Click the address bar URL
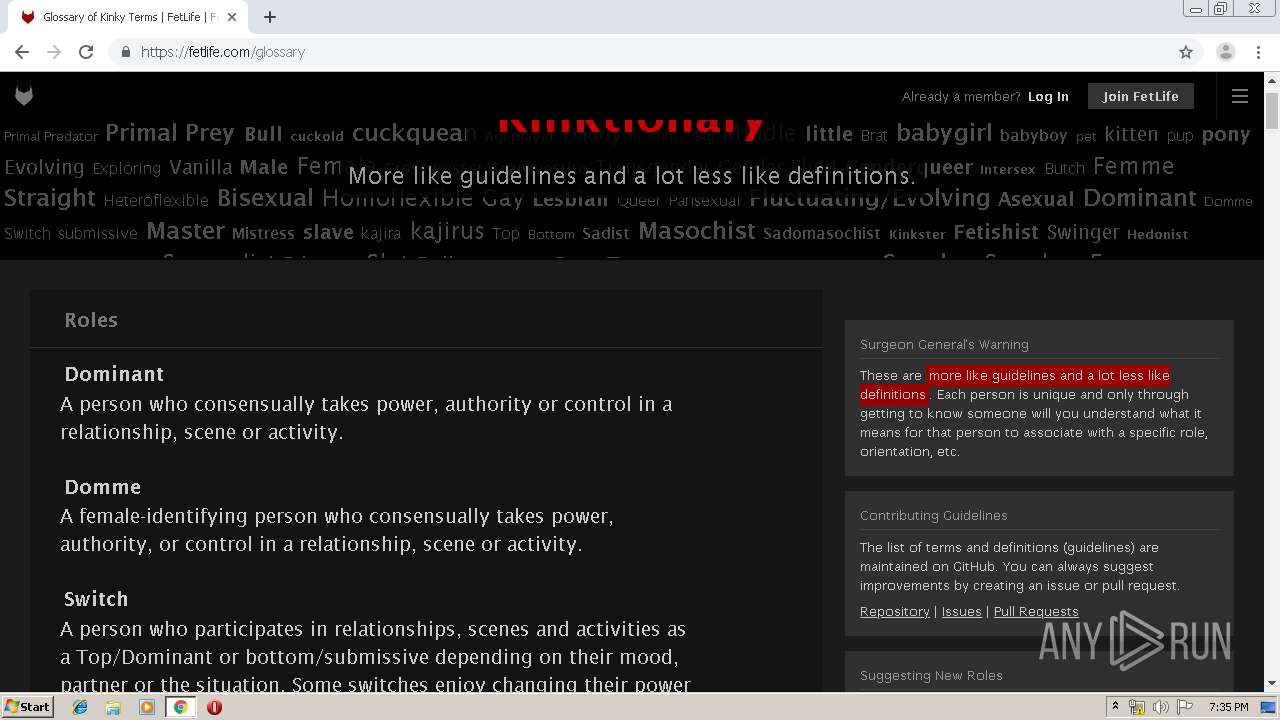The height and width of the screenshot is (720, 1280). point(223,52)
